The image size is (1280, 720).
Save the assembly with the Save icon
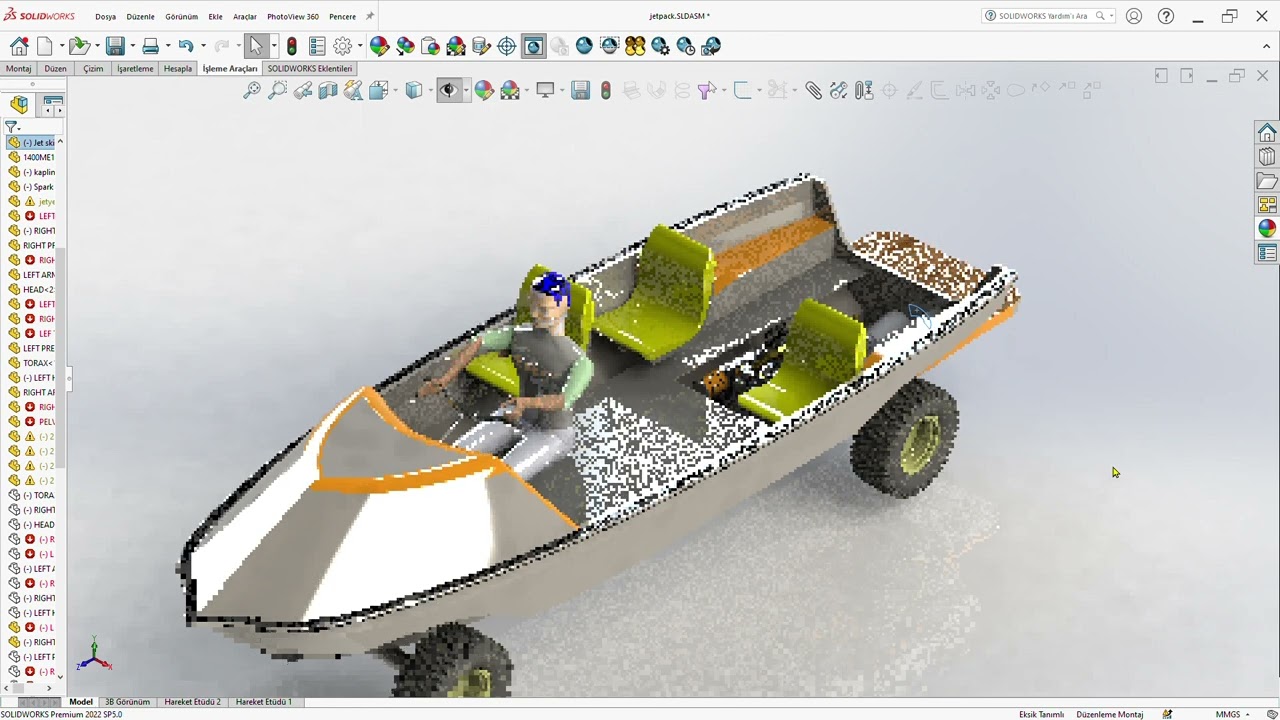[115, 46]
